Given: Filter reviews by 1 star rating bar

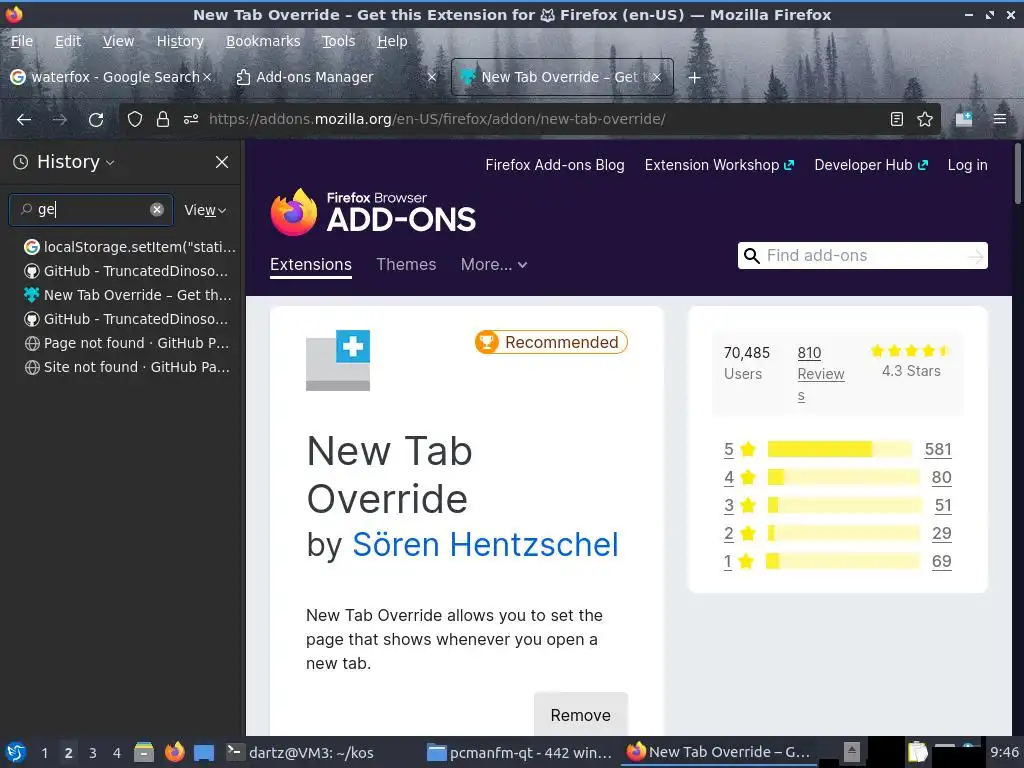Looking at the screenshot, I should [843, 562].
